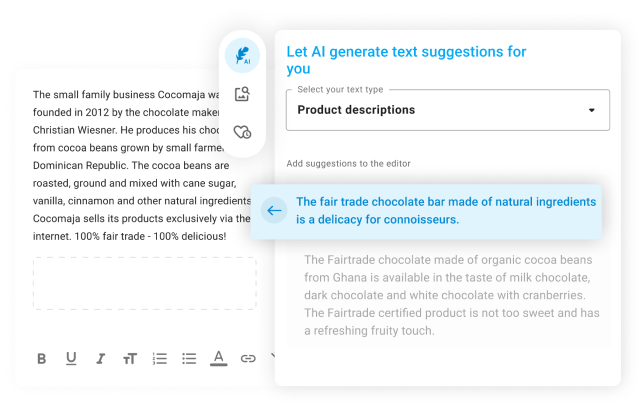Open the Select your text type field
This screenshot has width=643, height=408.
[x=448, y=110]
